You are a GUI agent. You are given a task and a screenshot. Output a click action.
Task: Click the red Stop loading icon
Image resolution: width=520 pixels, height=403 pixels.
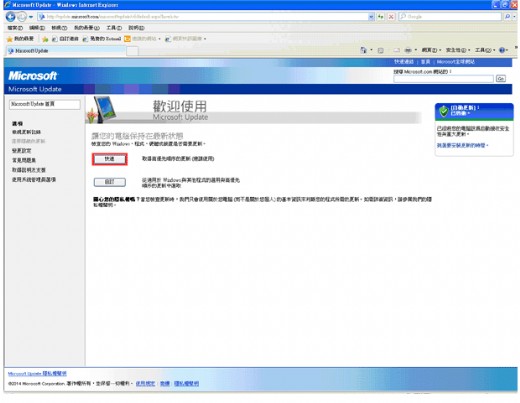click(x=391, y=16)
